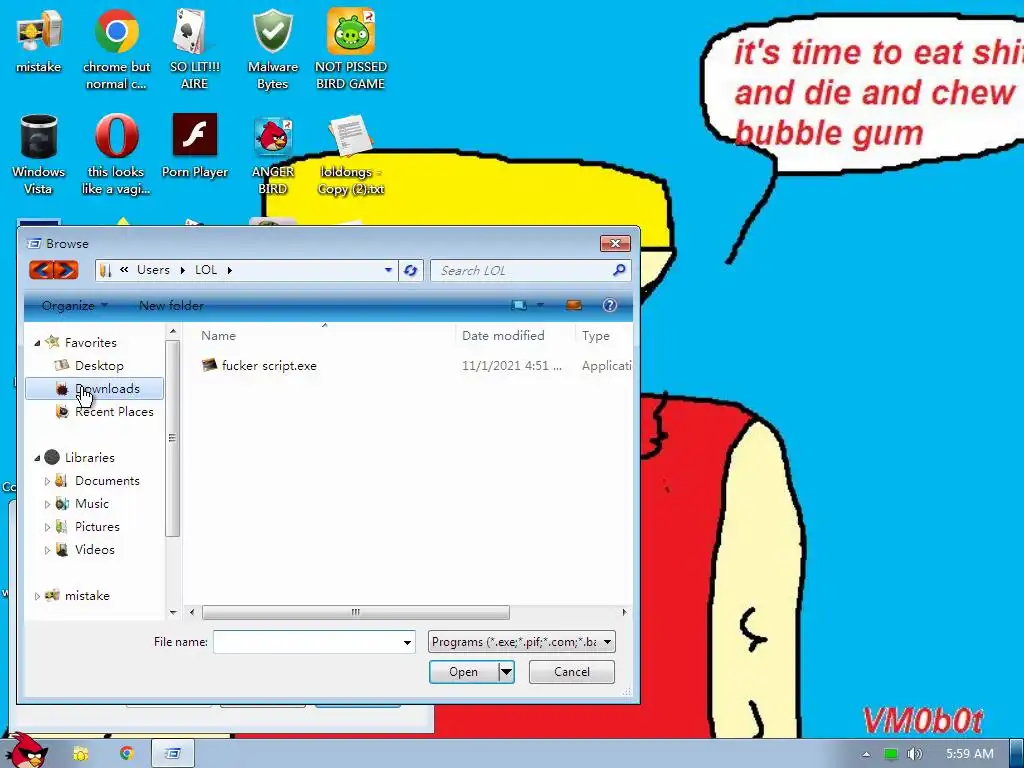Viewport: 1024px width, 768px height.
Task: Collapse the Libraries tree group
Action: tap(37, 458)
